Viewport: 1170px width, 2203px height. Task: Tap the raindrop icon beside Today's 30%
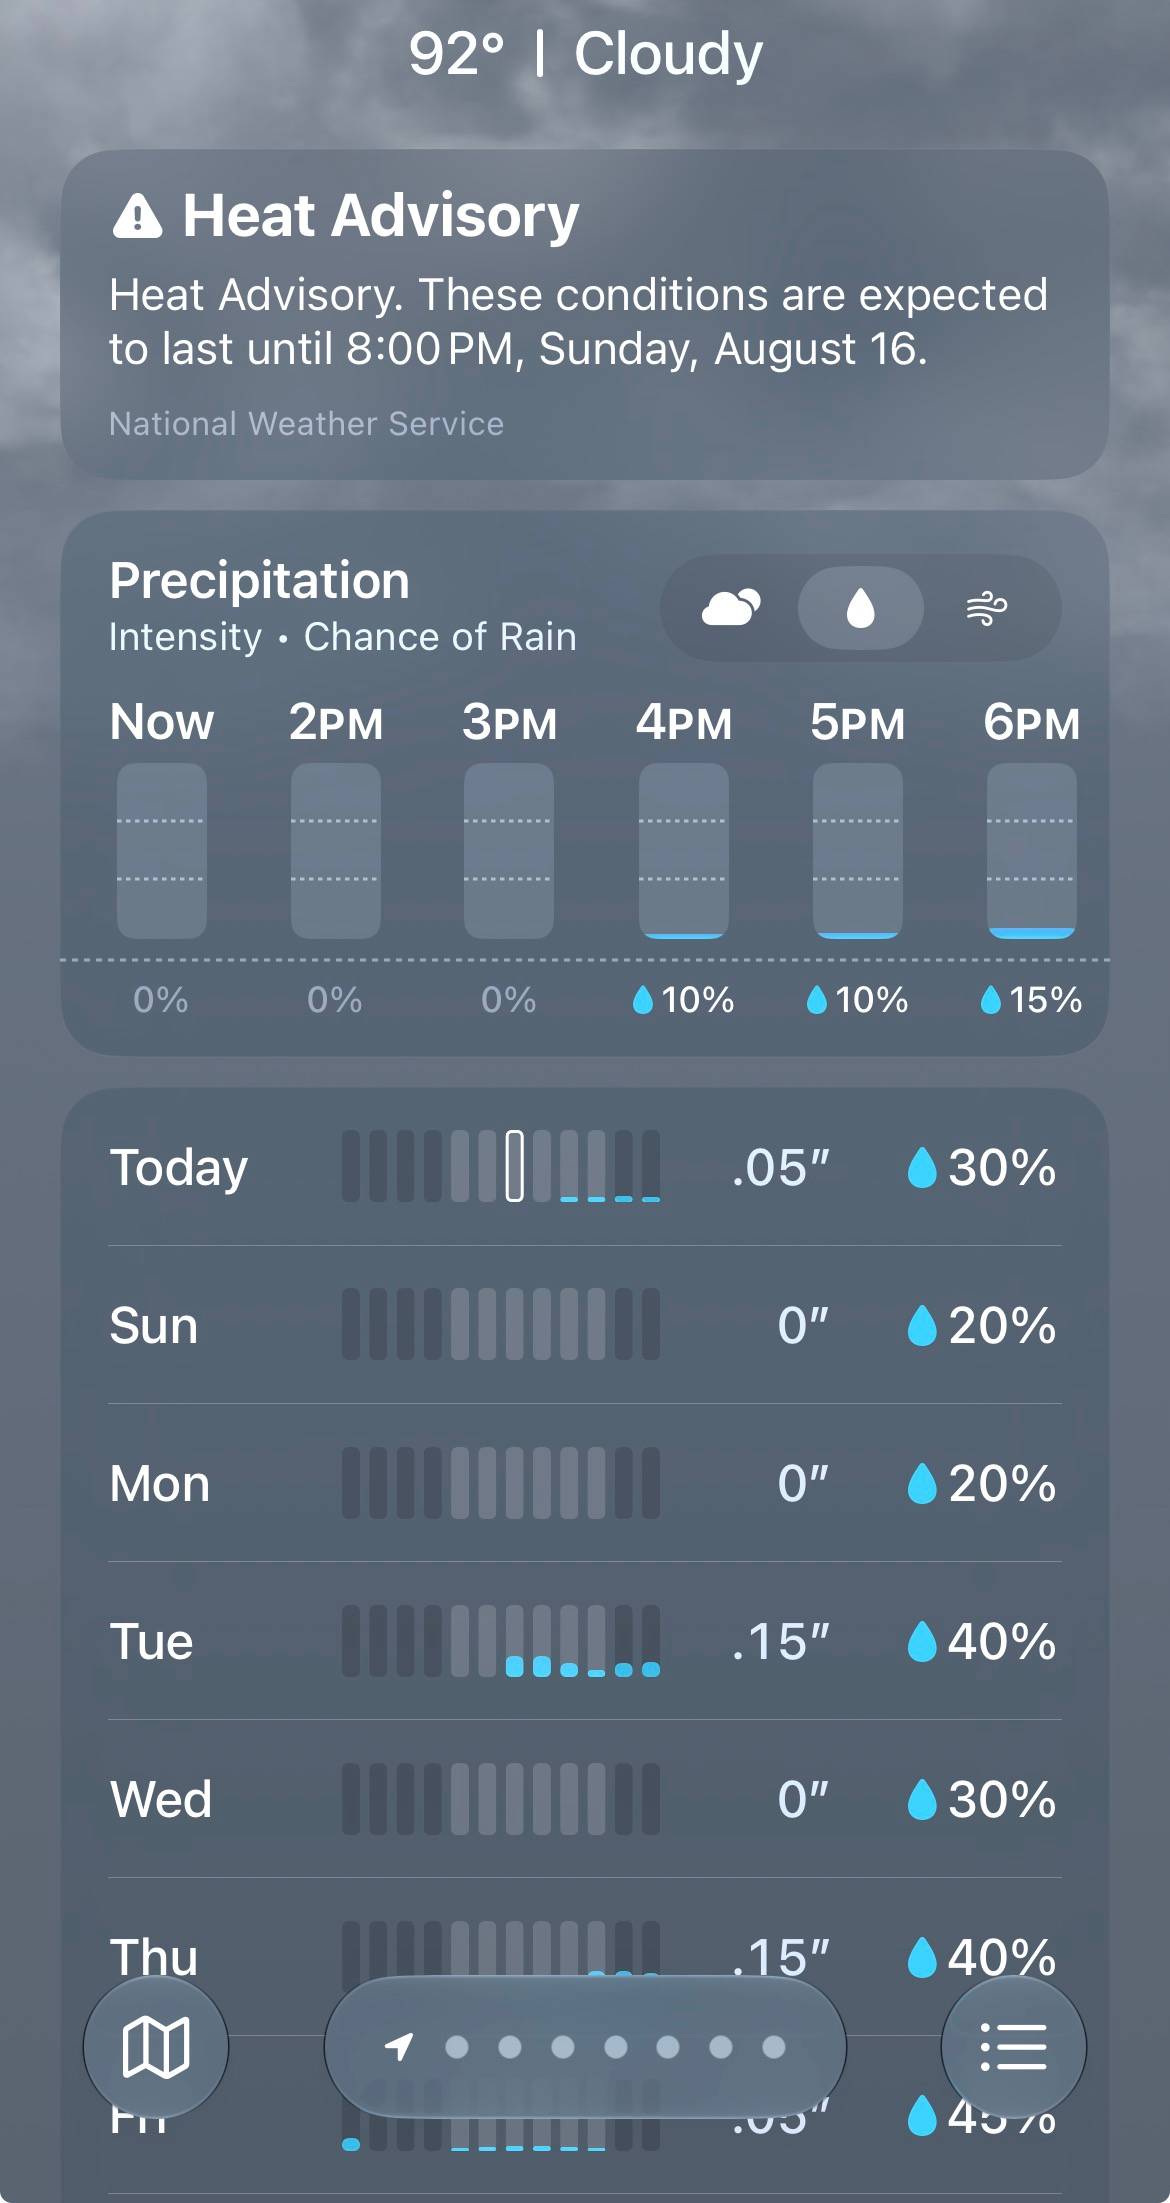click(921, 1167)
